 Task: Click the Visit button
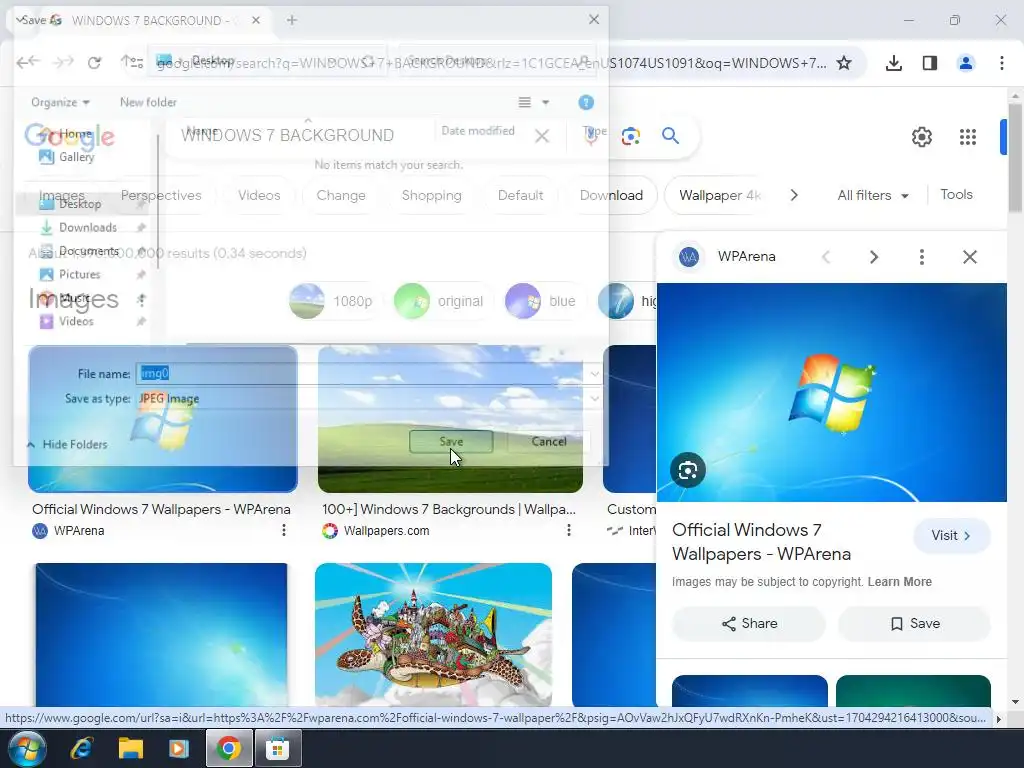[x=952, y=536]
